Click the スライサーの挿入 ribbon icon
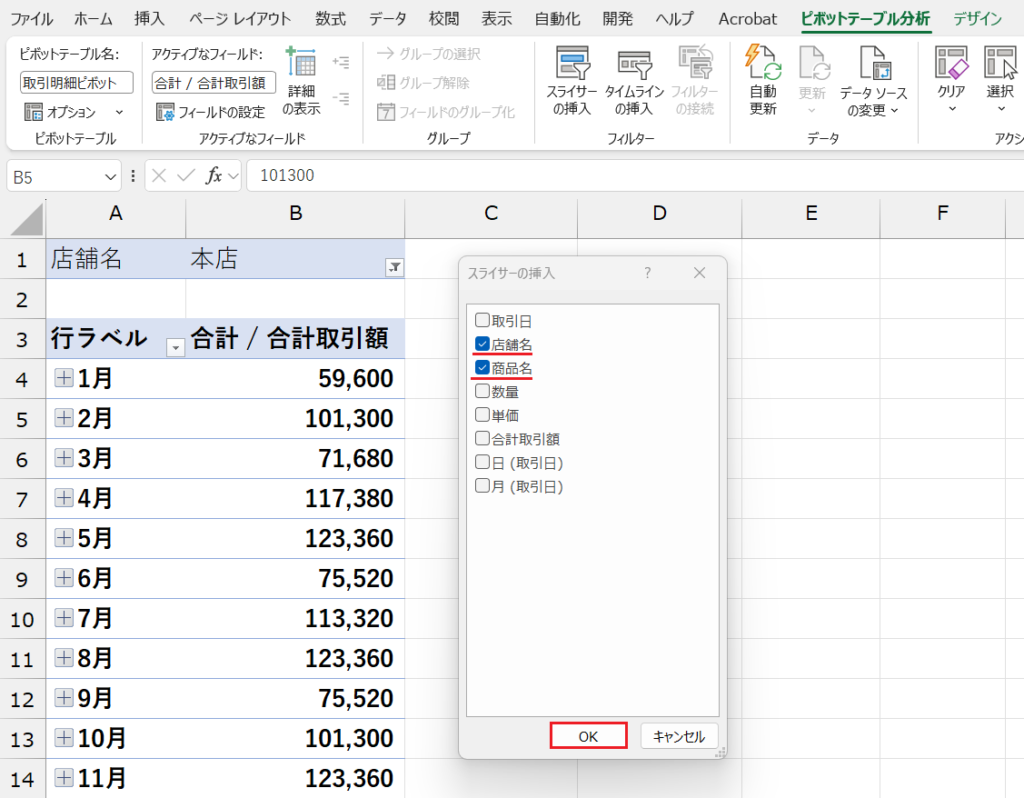1024x798 pixels. [x=571, y=66]
